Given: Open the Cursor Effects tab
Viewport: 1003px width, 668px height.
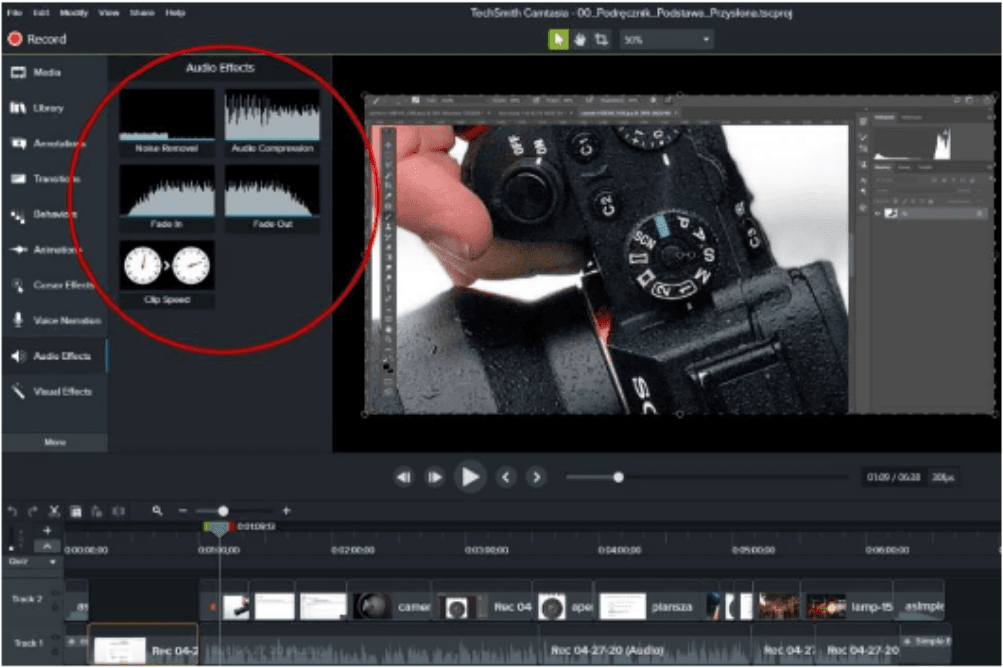Looking at the screenshot, I should click(x=54, y=285).
